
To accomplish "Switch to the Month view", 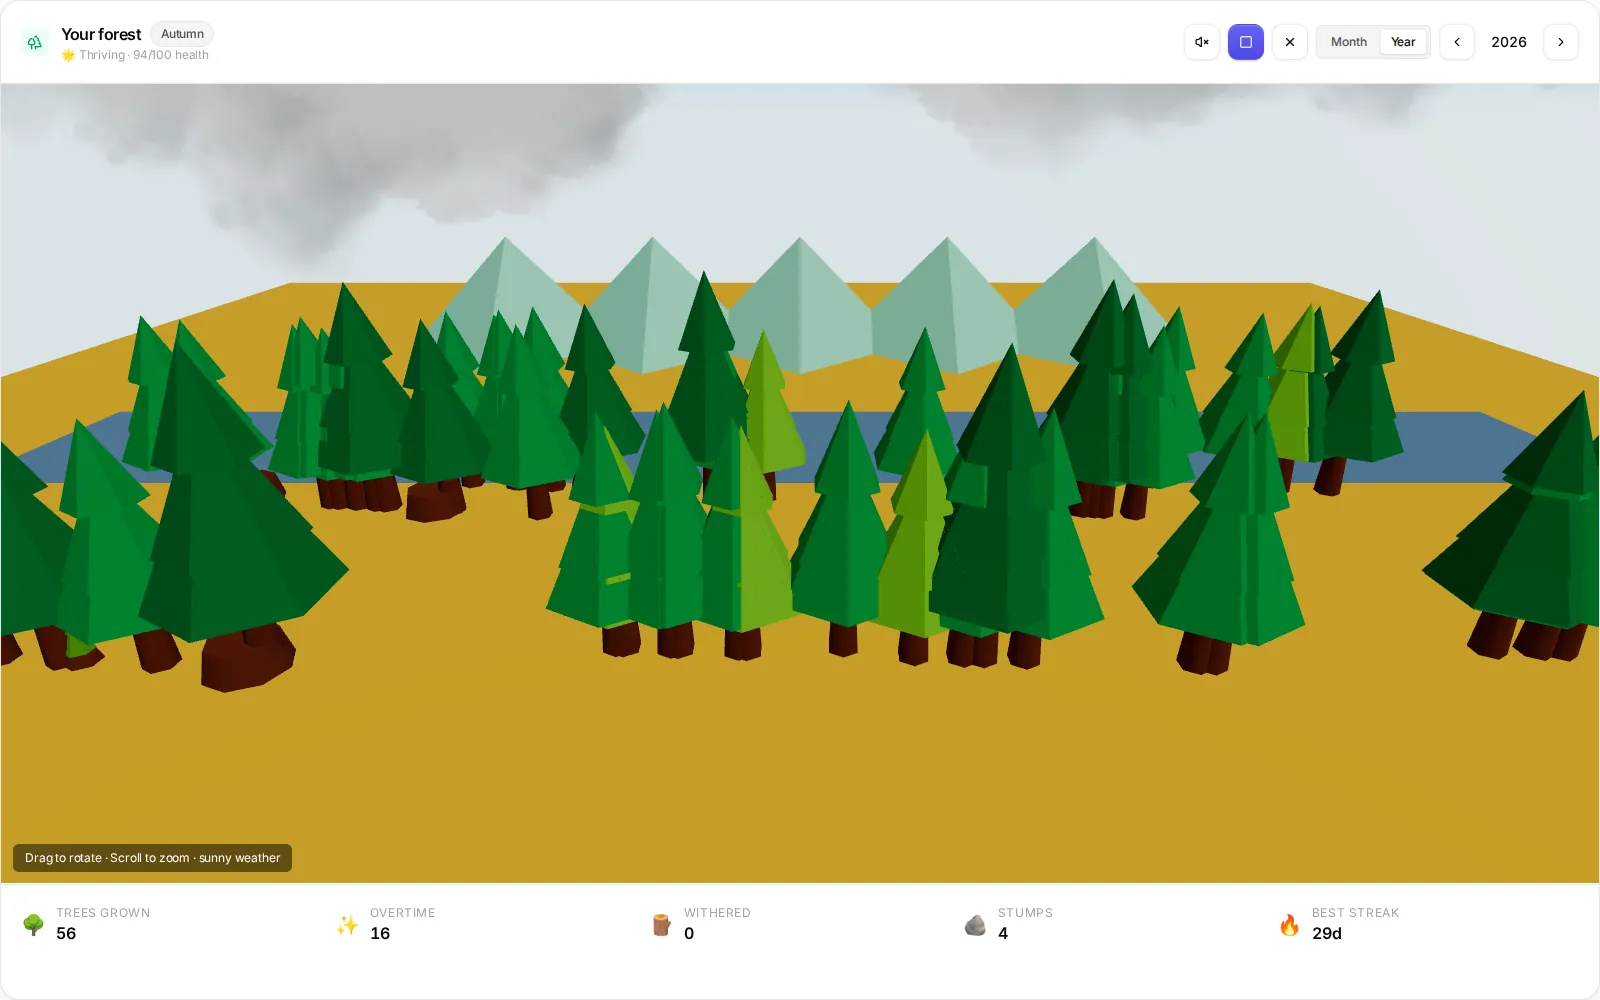I will tap(1348, 42).
